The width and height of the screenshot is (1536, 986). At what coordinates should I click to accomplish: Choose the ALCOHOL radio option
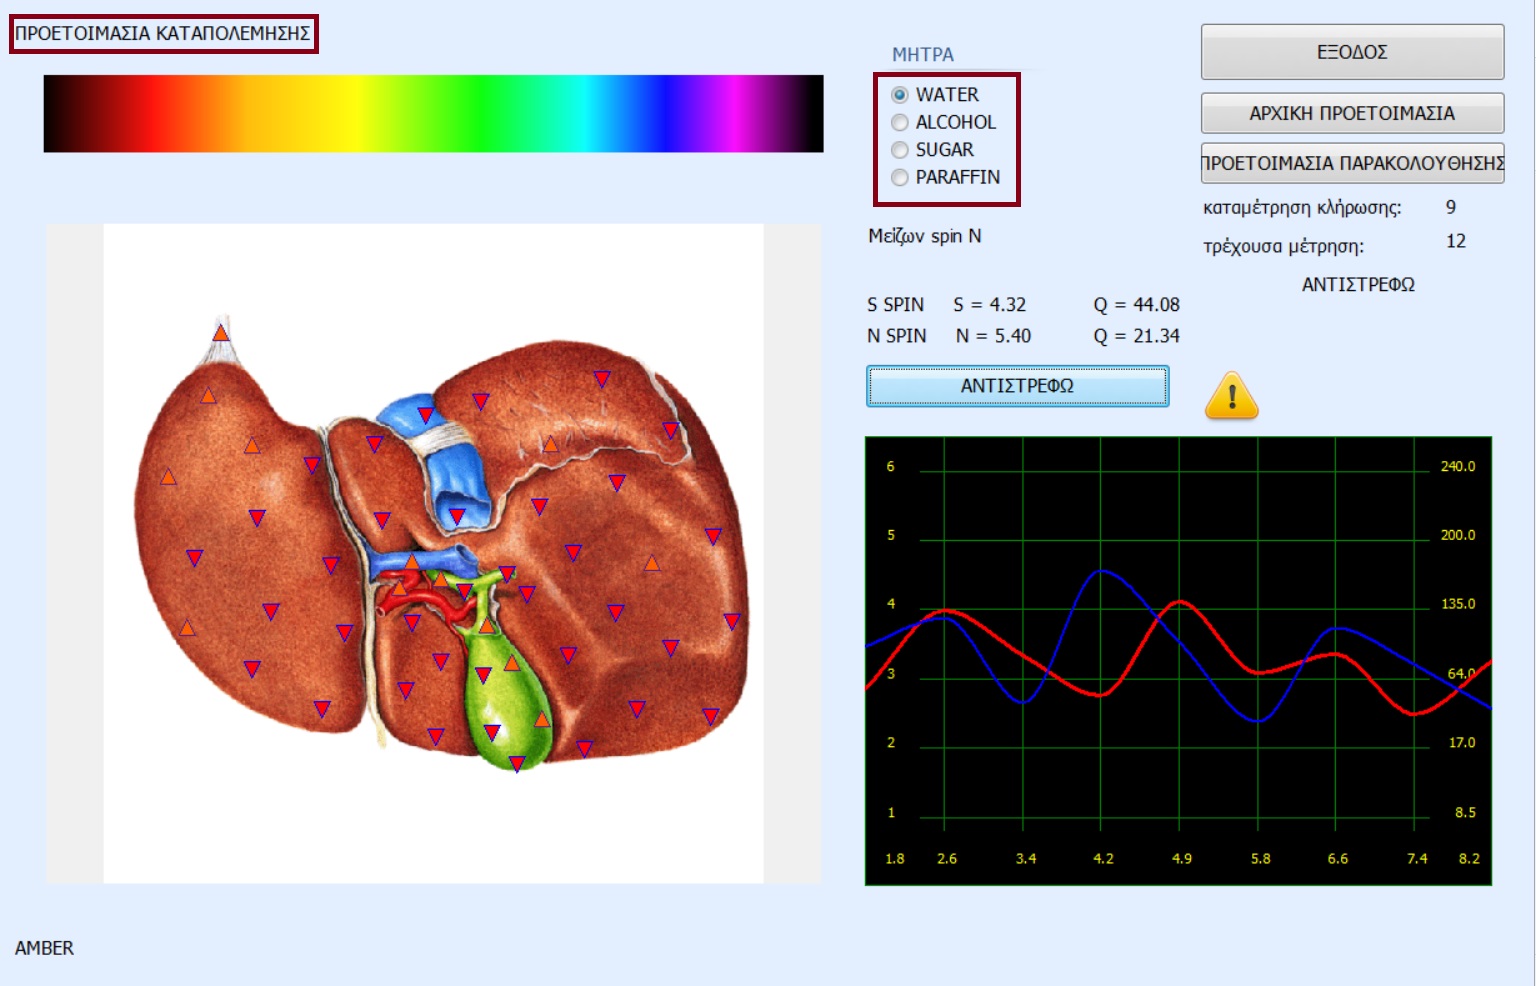coord(943,122)
